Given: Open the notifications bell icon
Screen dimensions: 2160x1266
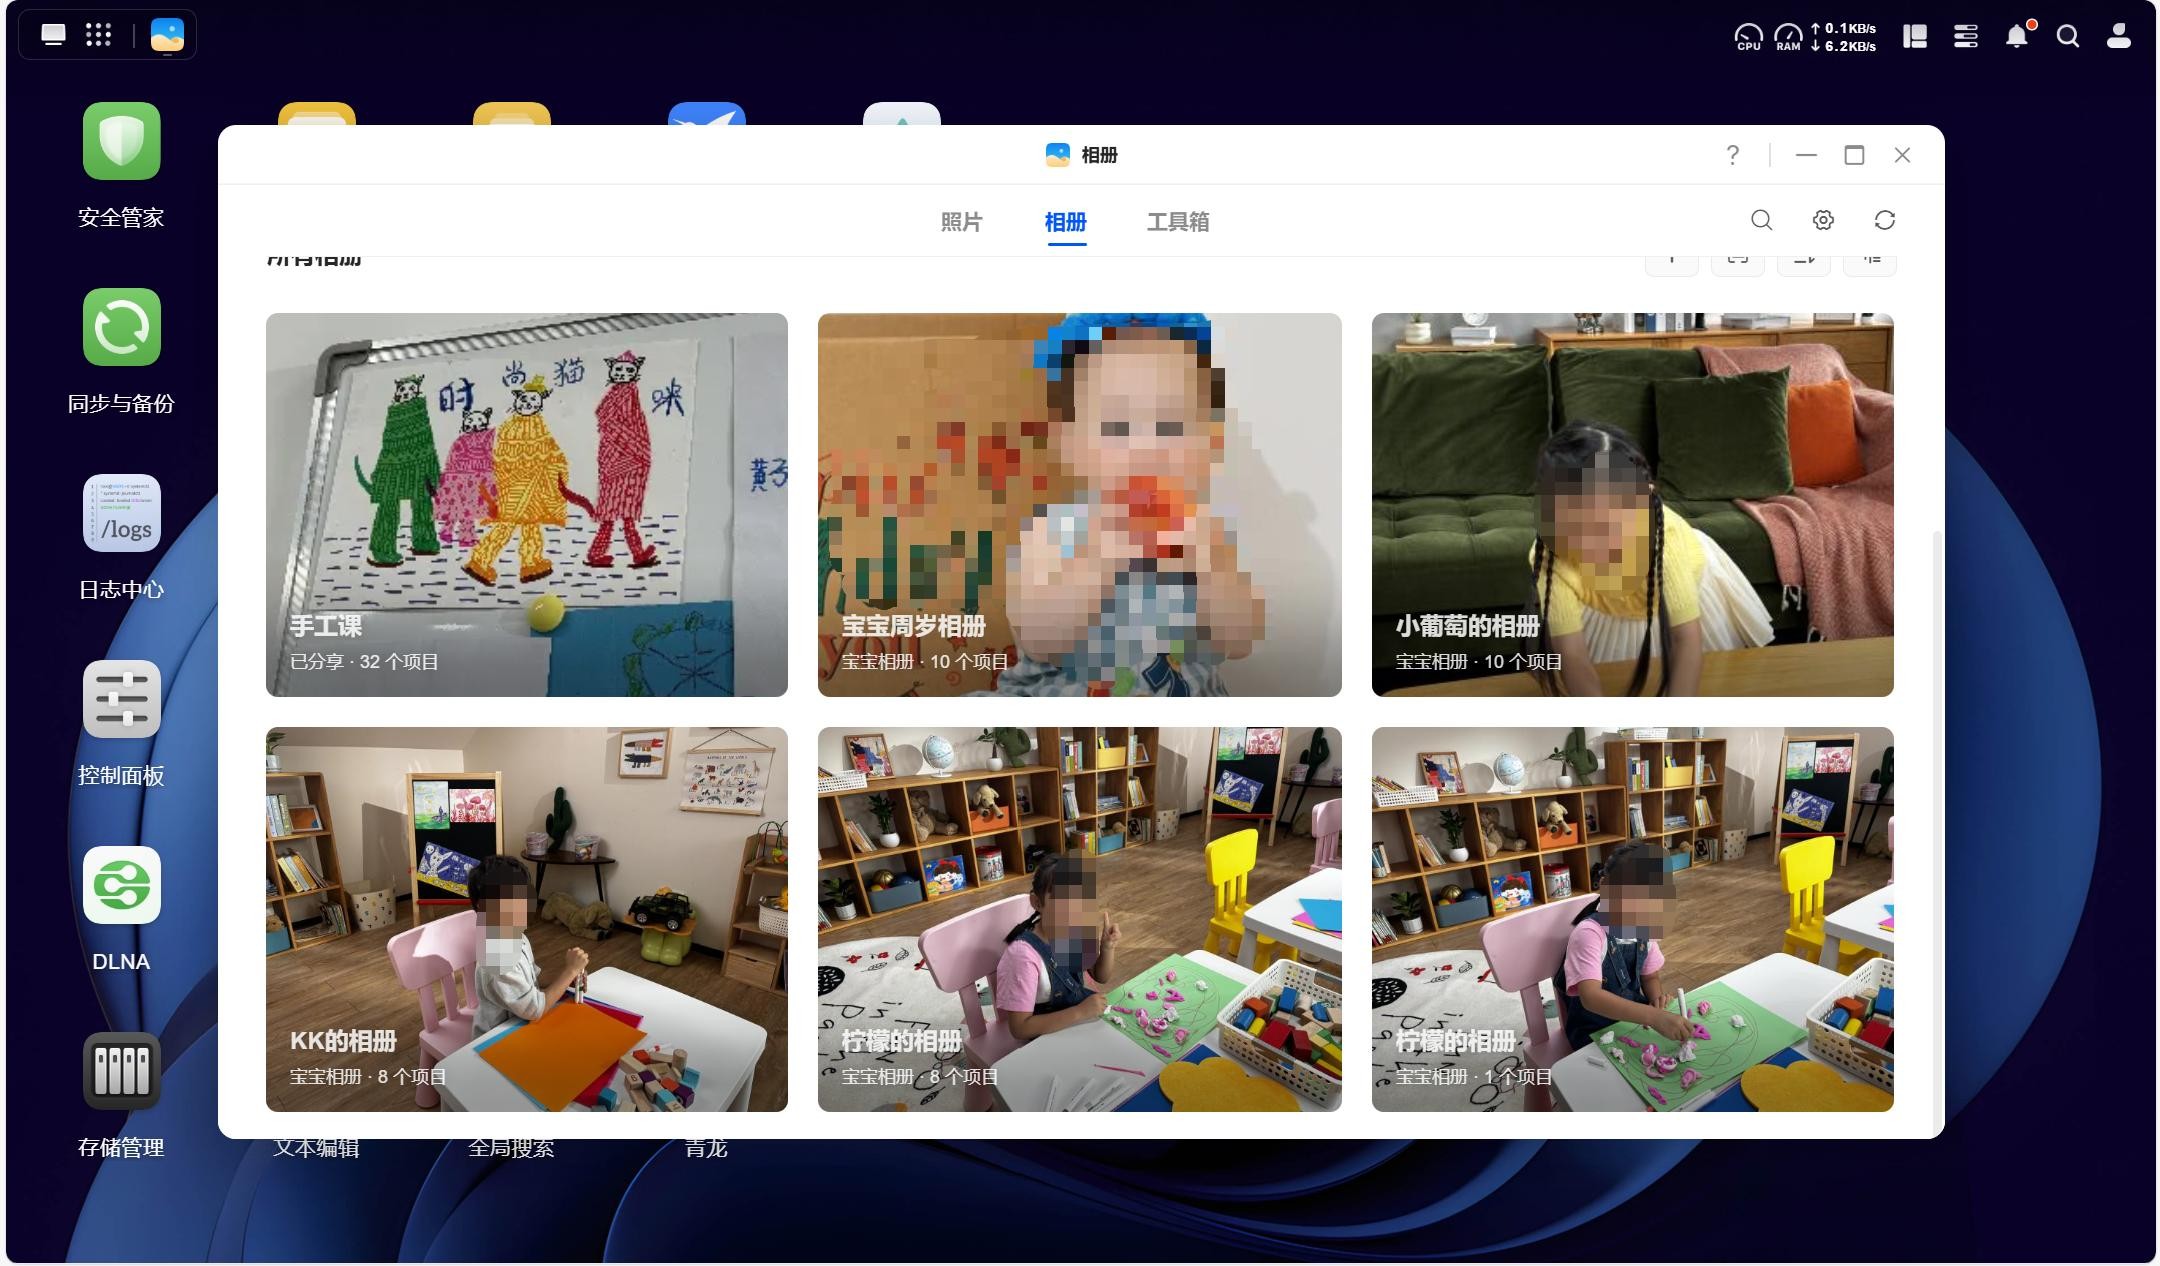Looking at the screenshot, I should click(x=2017, y=37).
